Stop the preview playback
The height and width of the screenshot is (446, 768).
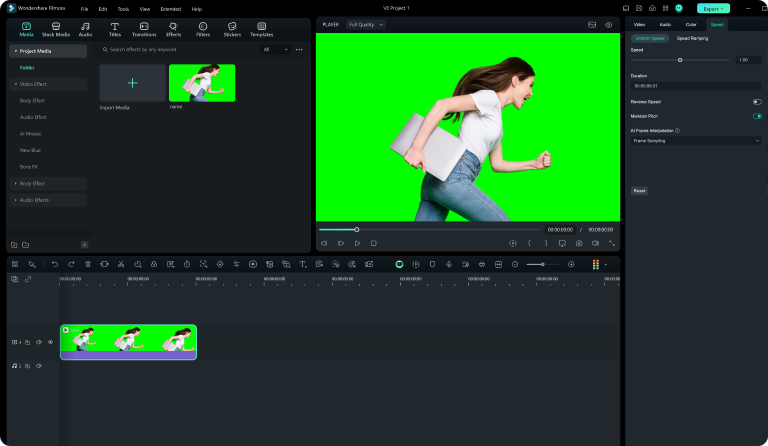[x=374, y=243]
